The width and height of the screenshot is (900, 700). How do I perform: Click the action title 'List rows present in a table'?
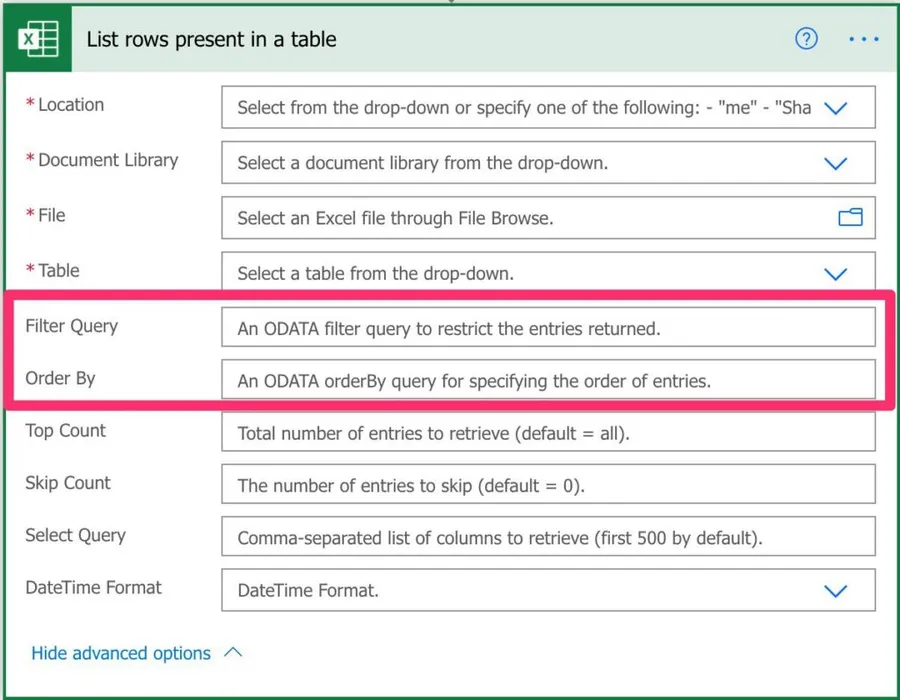click(x=211, y=40)
